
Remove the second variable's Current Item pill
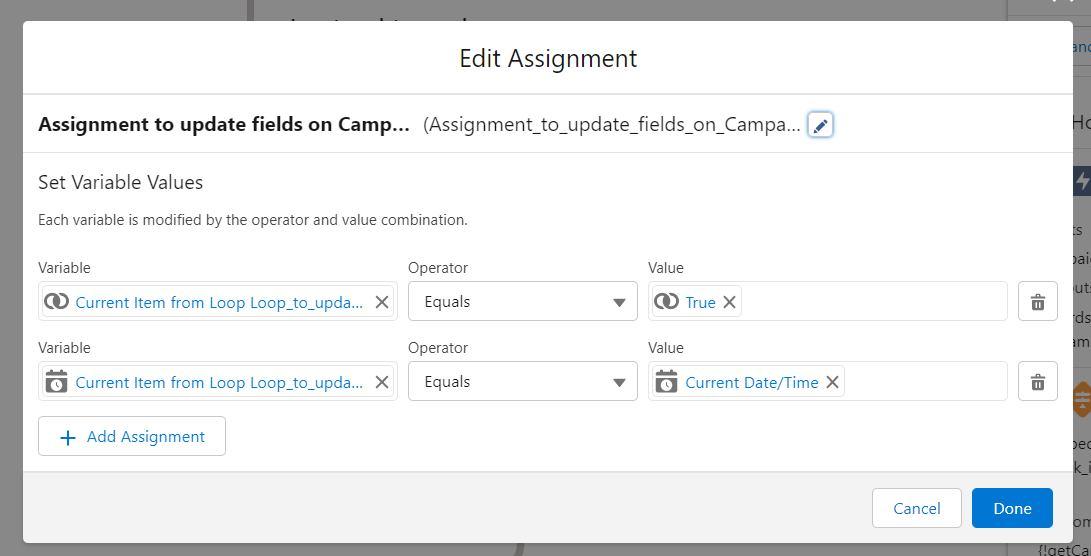tap(382, 382)
